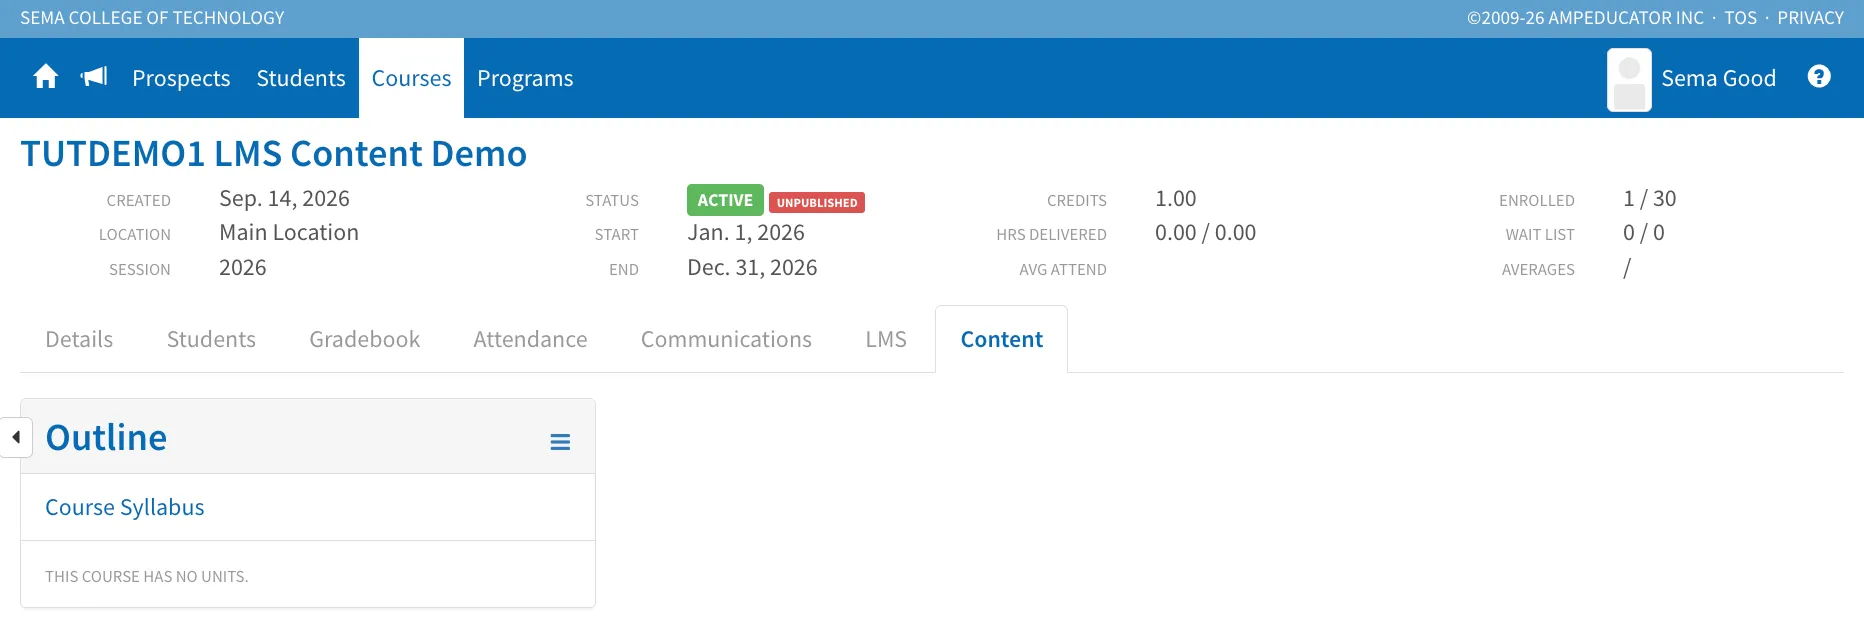Image resolution: width=1864 pixels, height=630 pixels.
Task: Open the Programs menu
Action: click(x=525, y=78)
